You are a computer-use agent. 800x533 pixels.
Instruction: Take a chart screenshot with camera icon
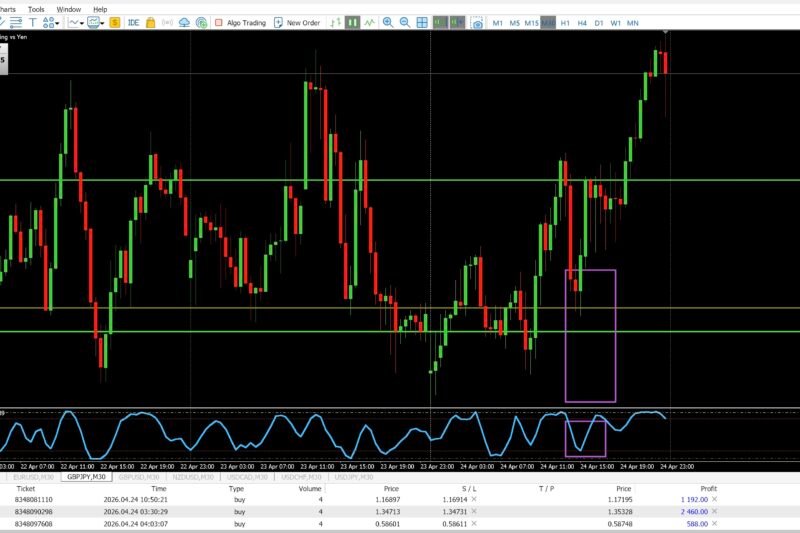[477, 23]
